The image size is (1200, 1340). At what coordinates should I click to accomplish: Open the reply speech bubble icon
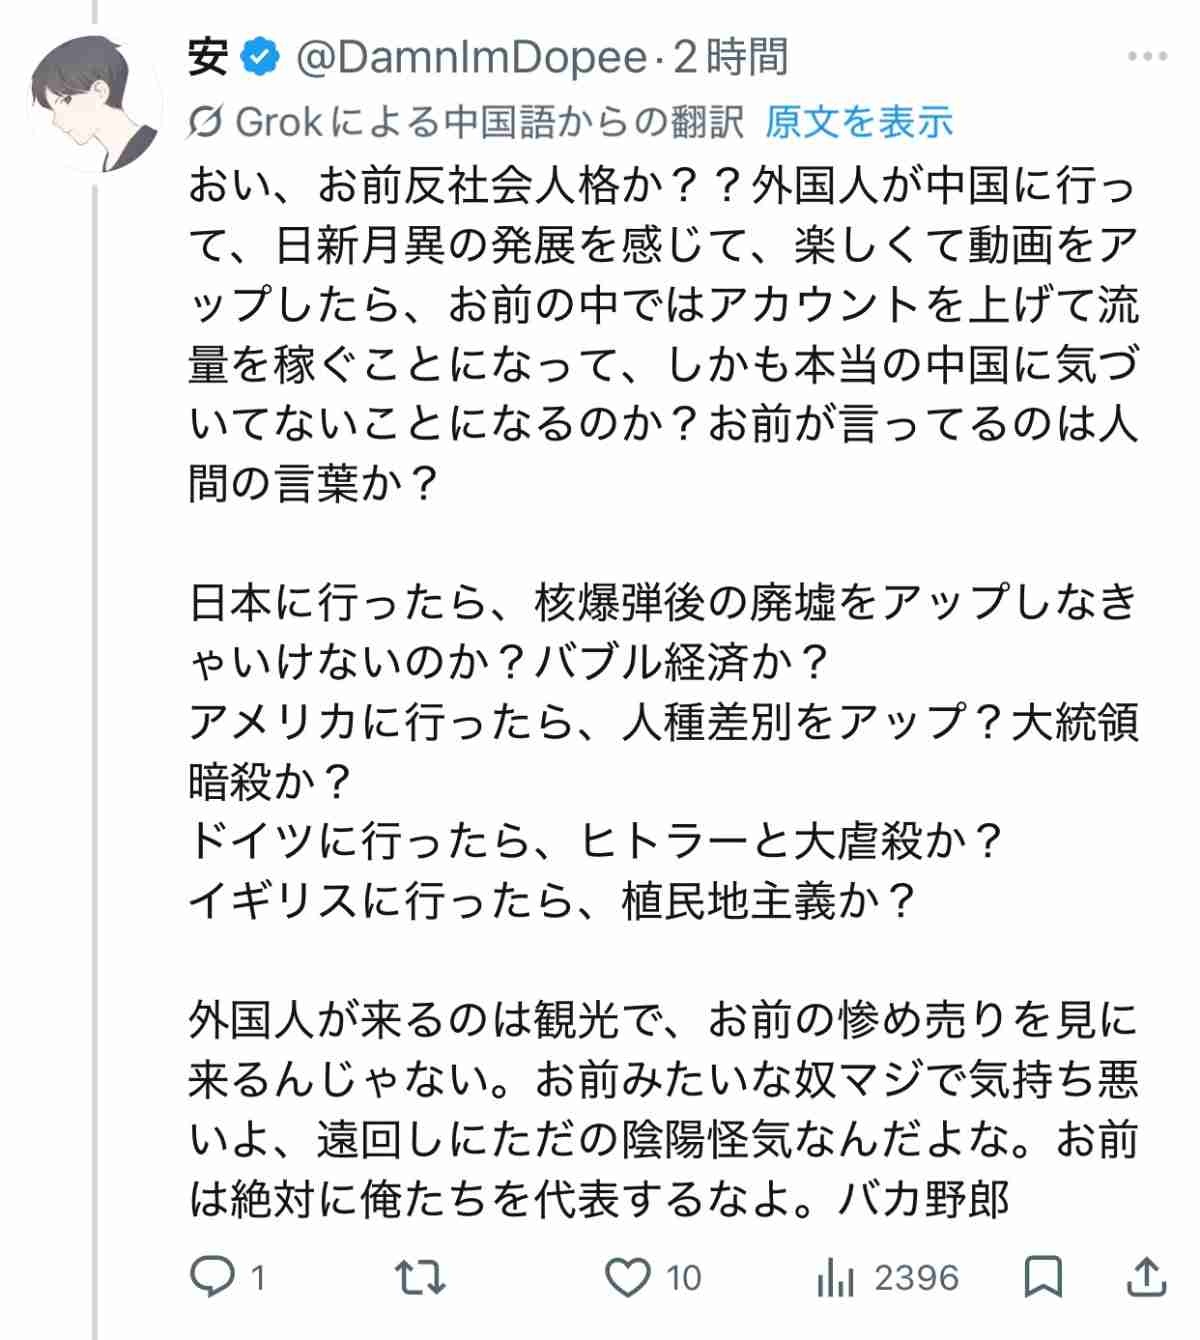[212, 1277]
